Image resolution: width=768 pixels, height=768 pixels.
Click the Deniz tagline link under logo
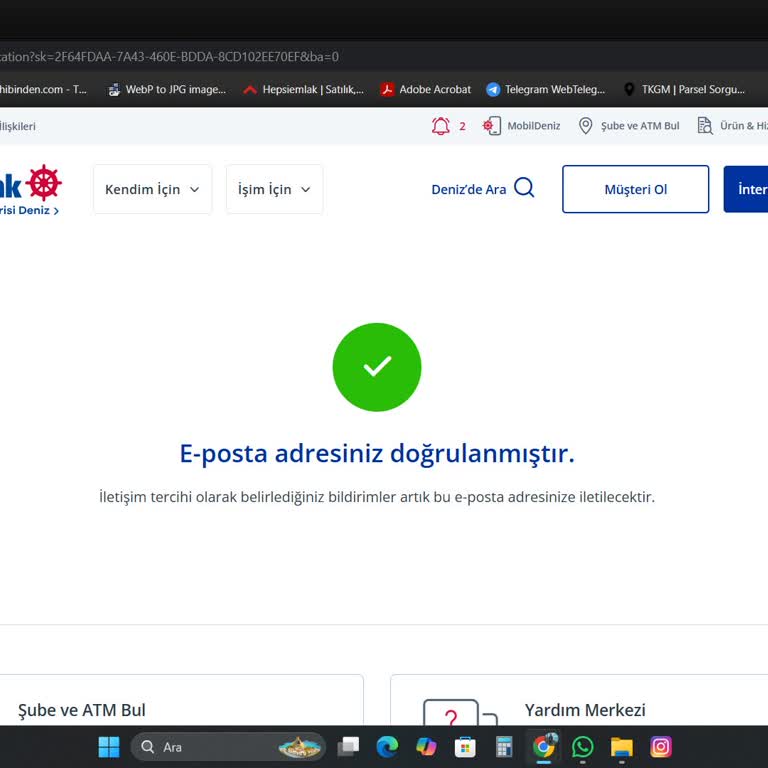point(29,211)
